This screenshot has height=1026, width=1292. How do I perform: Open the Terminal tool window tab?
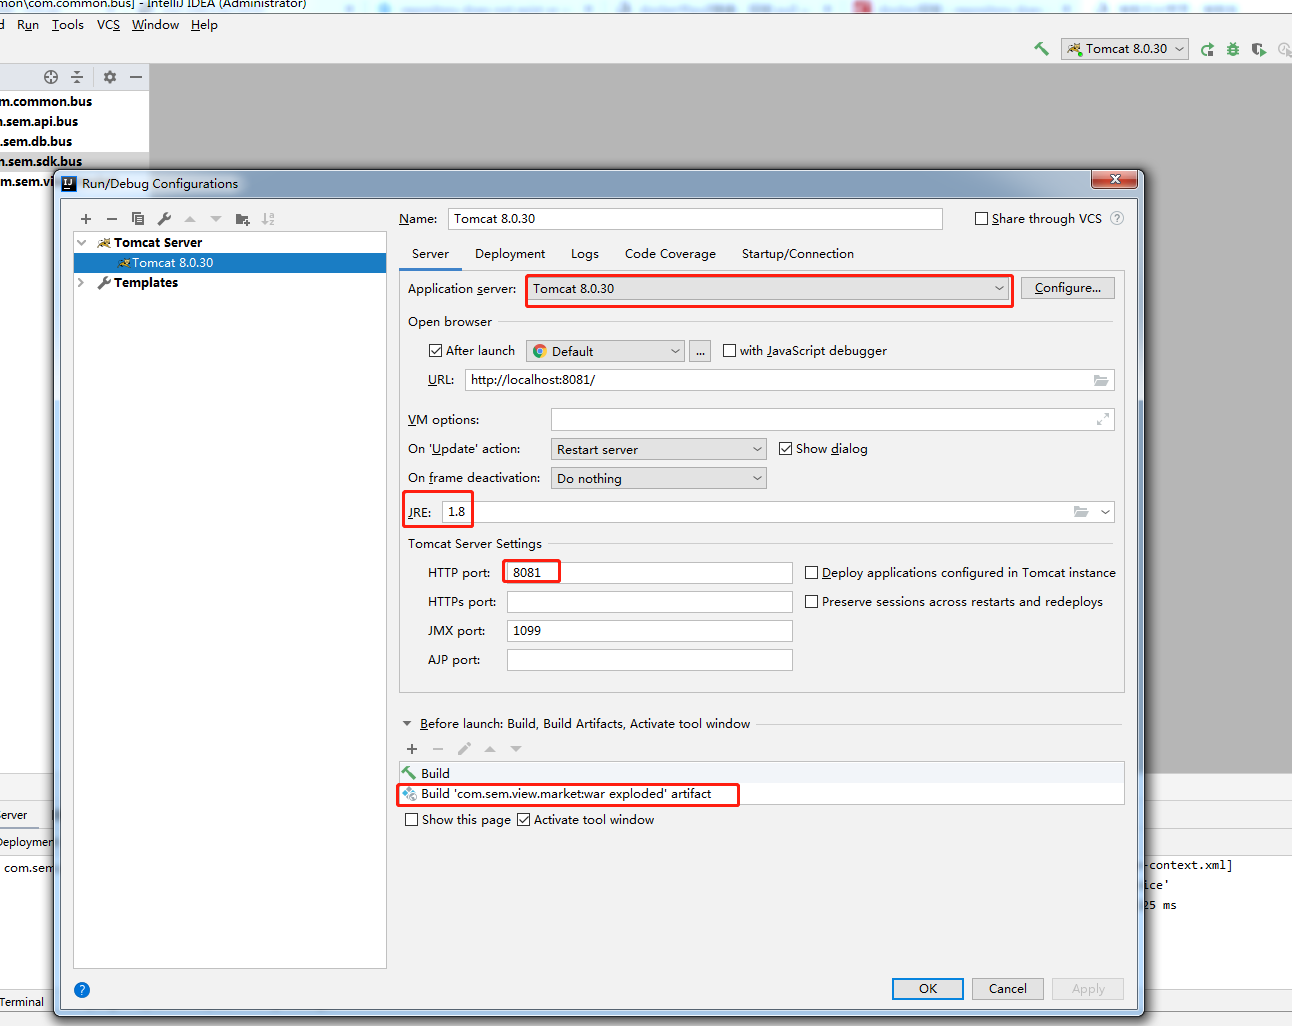(x=22, y=1002)
